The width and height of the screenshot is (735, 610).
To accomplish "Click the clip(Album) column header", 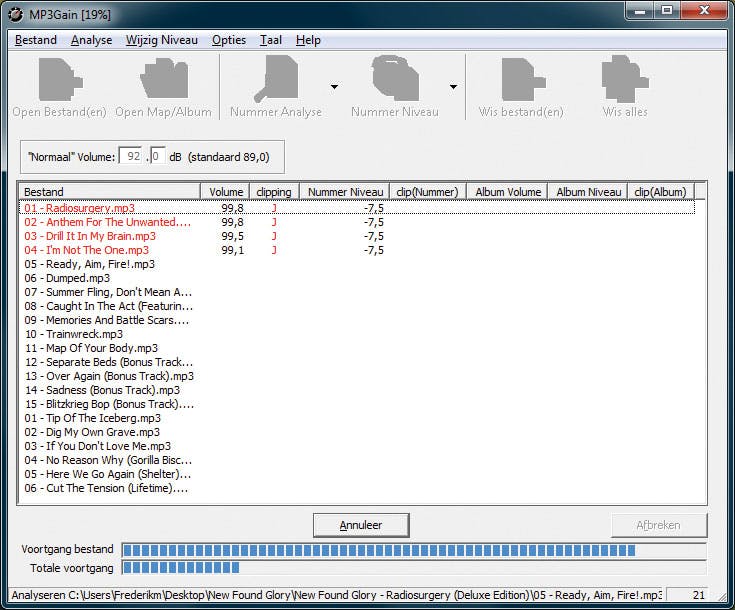I will point(660,192).
